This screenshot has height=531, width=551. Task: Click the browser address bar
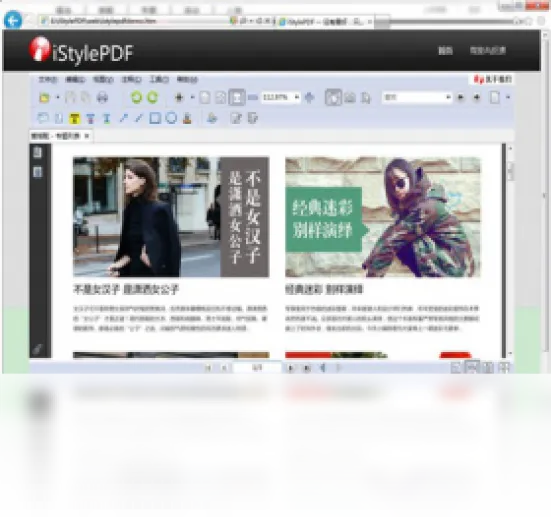135,21
